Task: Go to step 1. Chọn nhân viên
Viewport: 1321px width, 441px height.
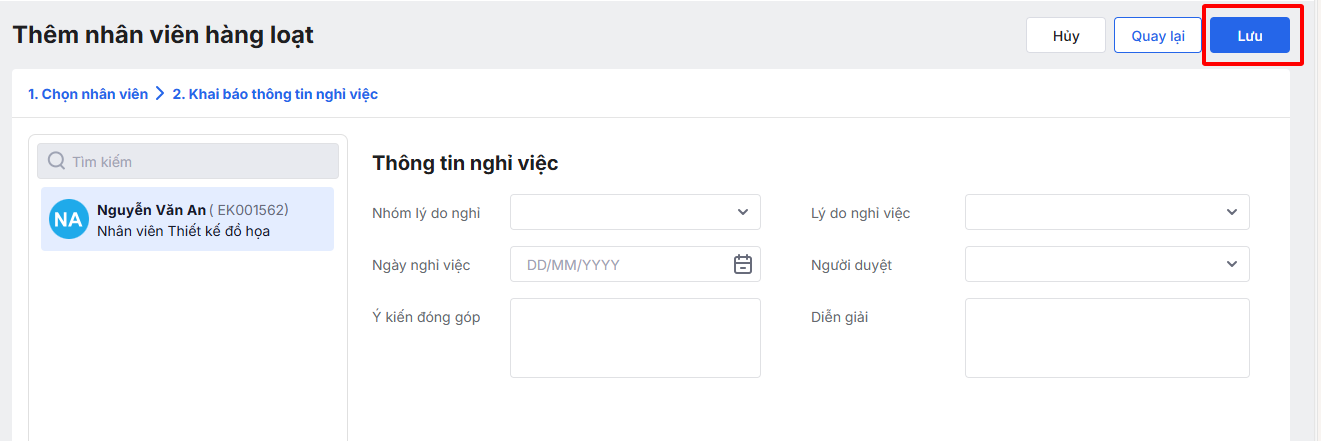Action: coord(87,94)
